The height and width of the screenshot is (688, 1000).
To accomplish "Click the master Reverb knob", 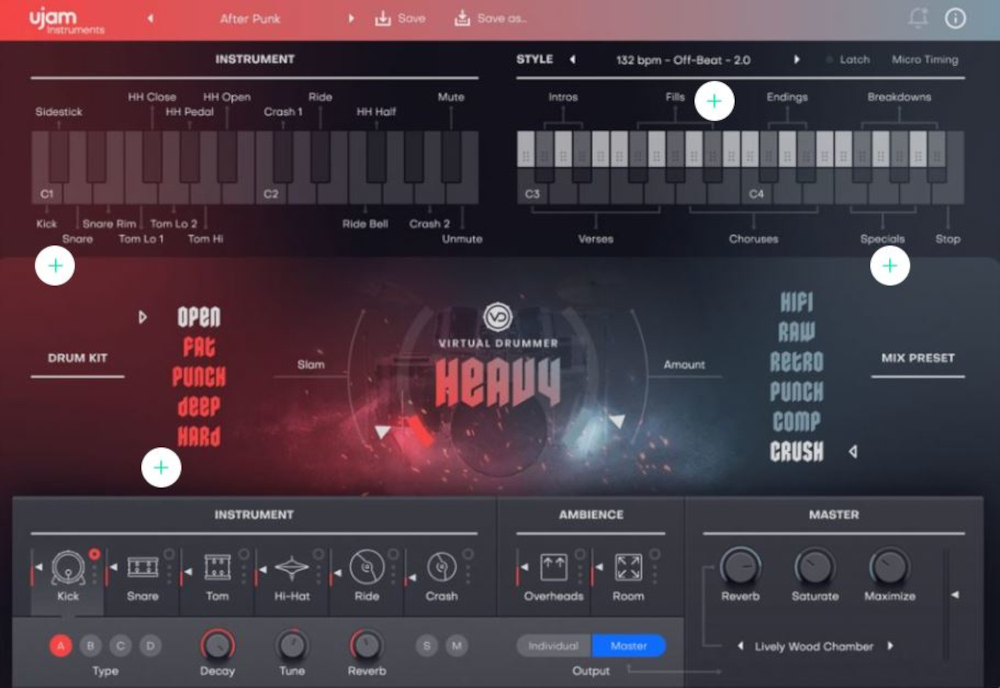I will [x=740, y=566].
